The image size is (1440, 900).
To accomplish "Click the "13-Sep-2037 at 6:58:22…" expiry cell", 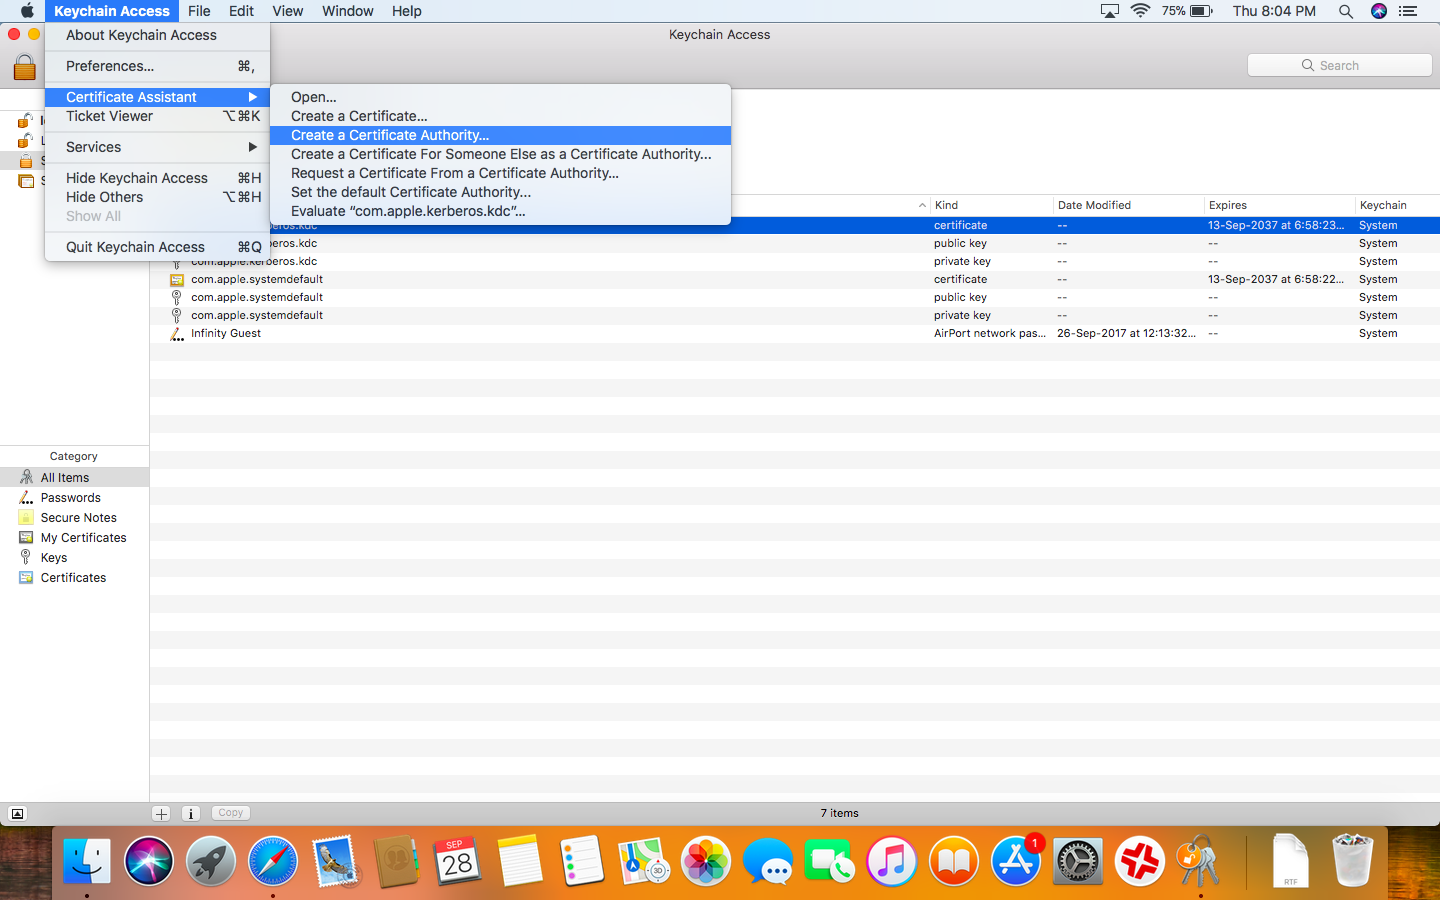I will point(1276,280).
